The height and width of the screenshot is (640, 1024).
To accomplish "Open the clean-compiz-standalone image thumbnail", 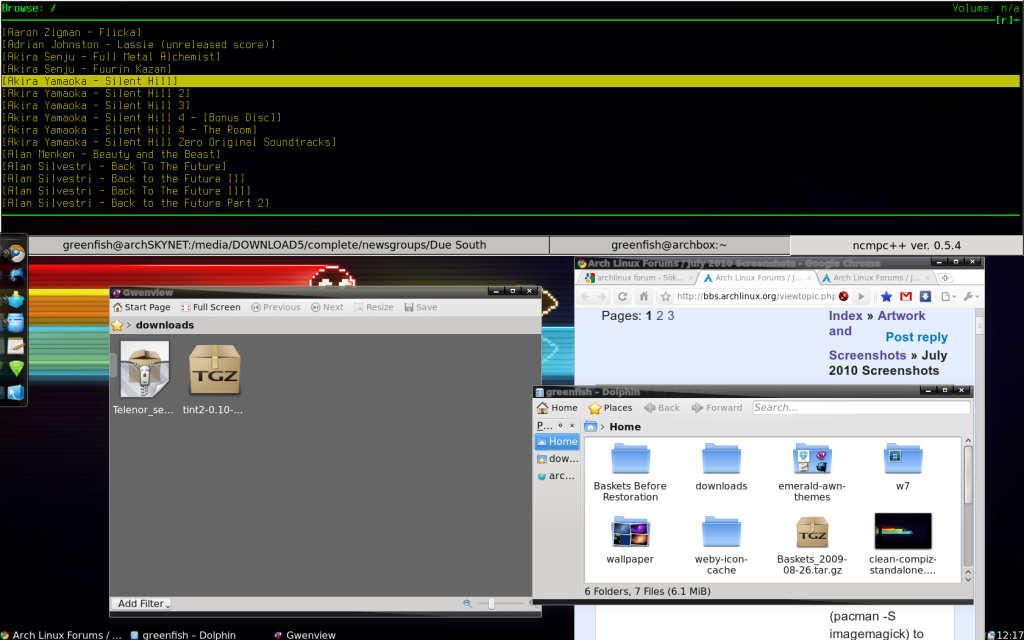I will click(x=903, y=546).
